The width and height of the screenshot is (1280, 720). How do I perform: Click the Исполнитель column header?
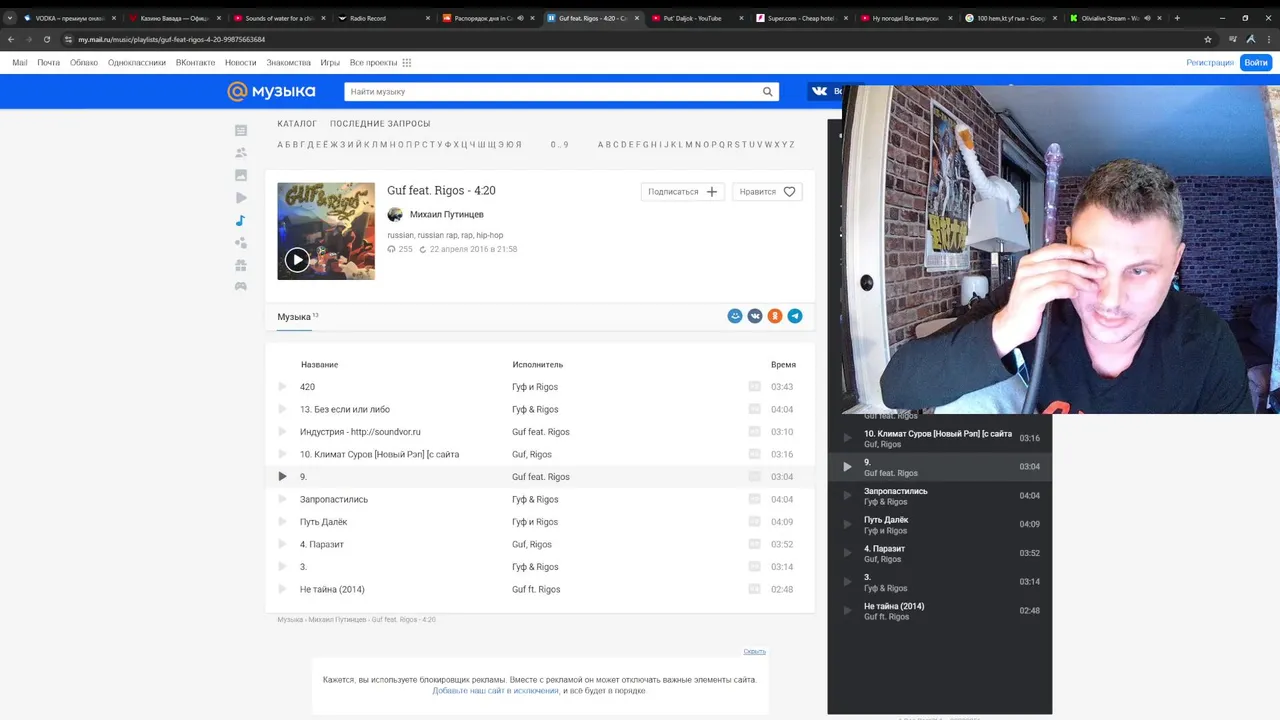[538, 365]
